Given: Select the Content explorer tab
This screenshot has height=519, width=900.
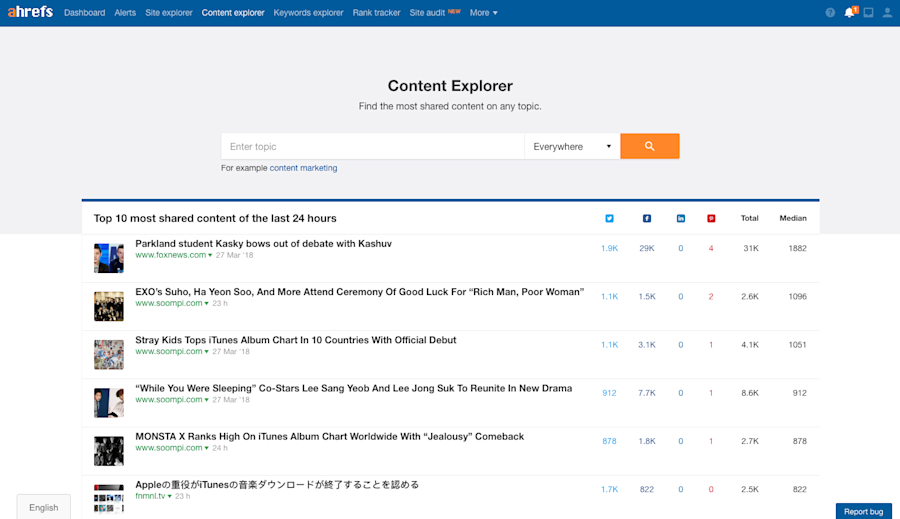Looking at the screenshot, I should pyautogui.click(x=233, y=13).
